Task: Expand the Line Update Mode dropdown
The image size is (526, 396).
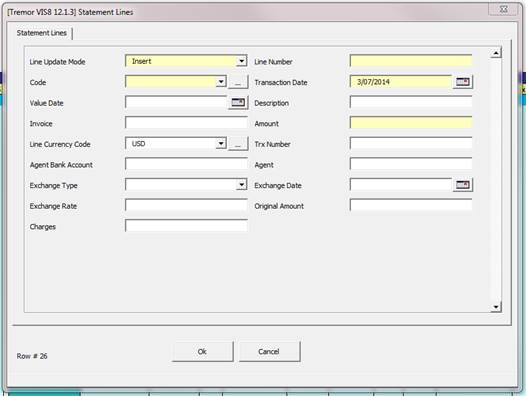Action: [x=242, y=61]
